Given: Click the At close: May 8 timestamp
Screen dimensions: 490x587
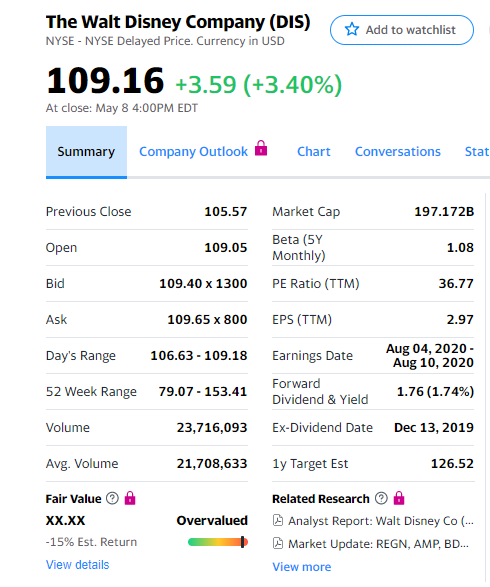Looking at the screenshot, I should 122,108.
